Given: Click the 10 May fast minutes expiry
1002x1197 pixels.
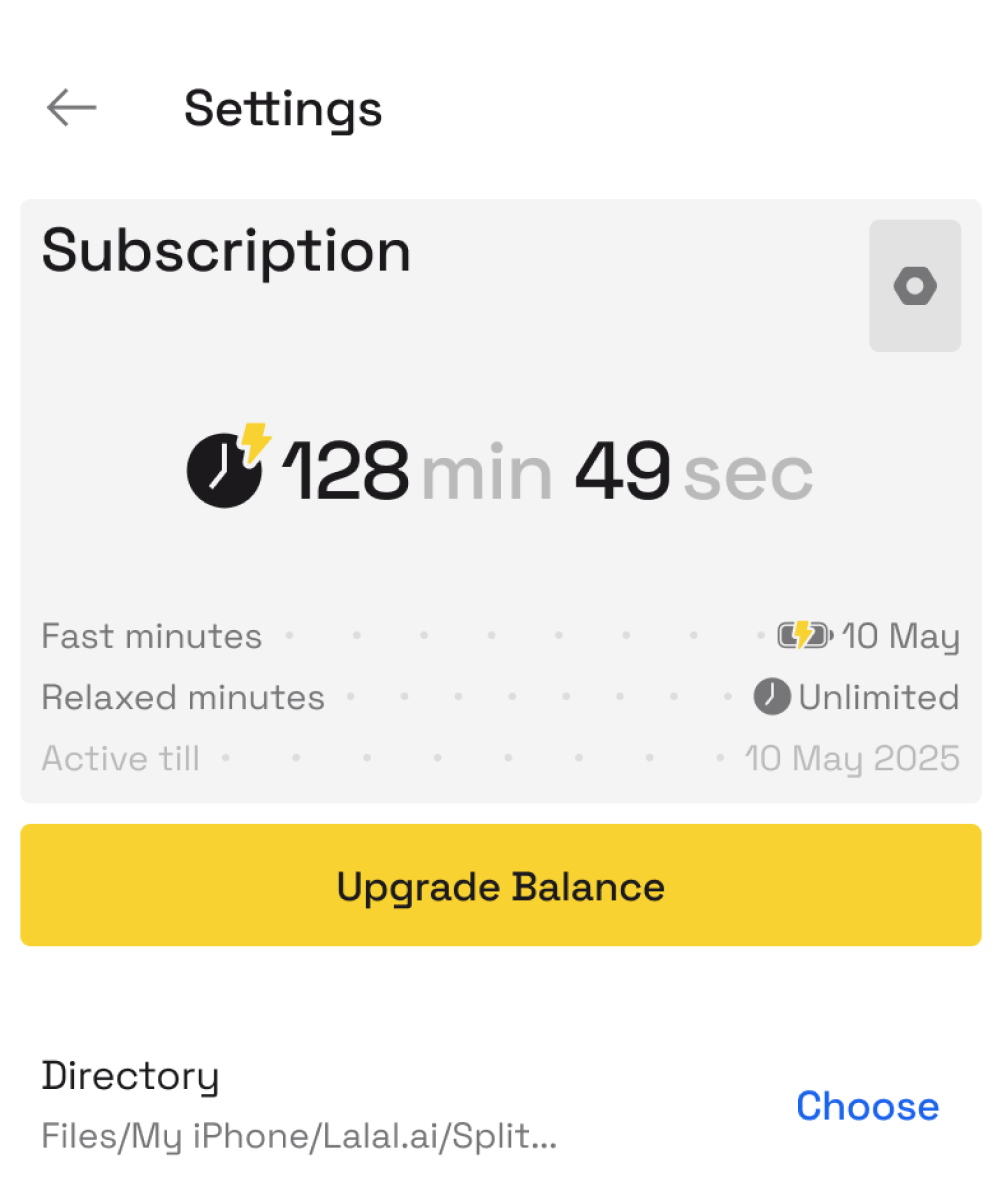Looking at the screenshot, I should (x=900, y=637).
